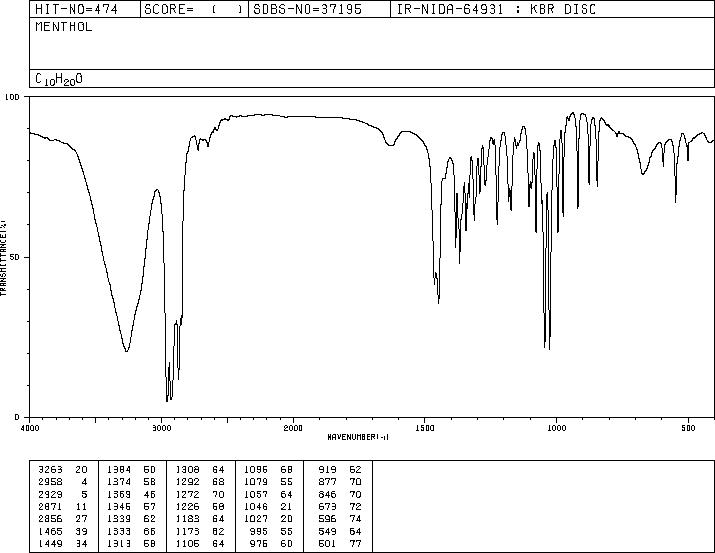Select peak value 1057 in the table
Viewport: 715px width, 553px height.
256,494
